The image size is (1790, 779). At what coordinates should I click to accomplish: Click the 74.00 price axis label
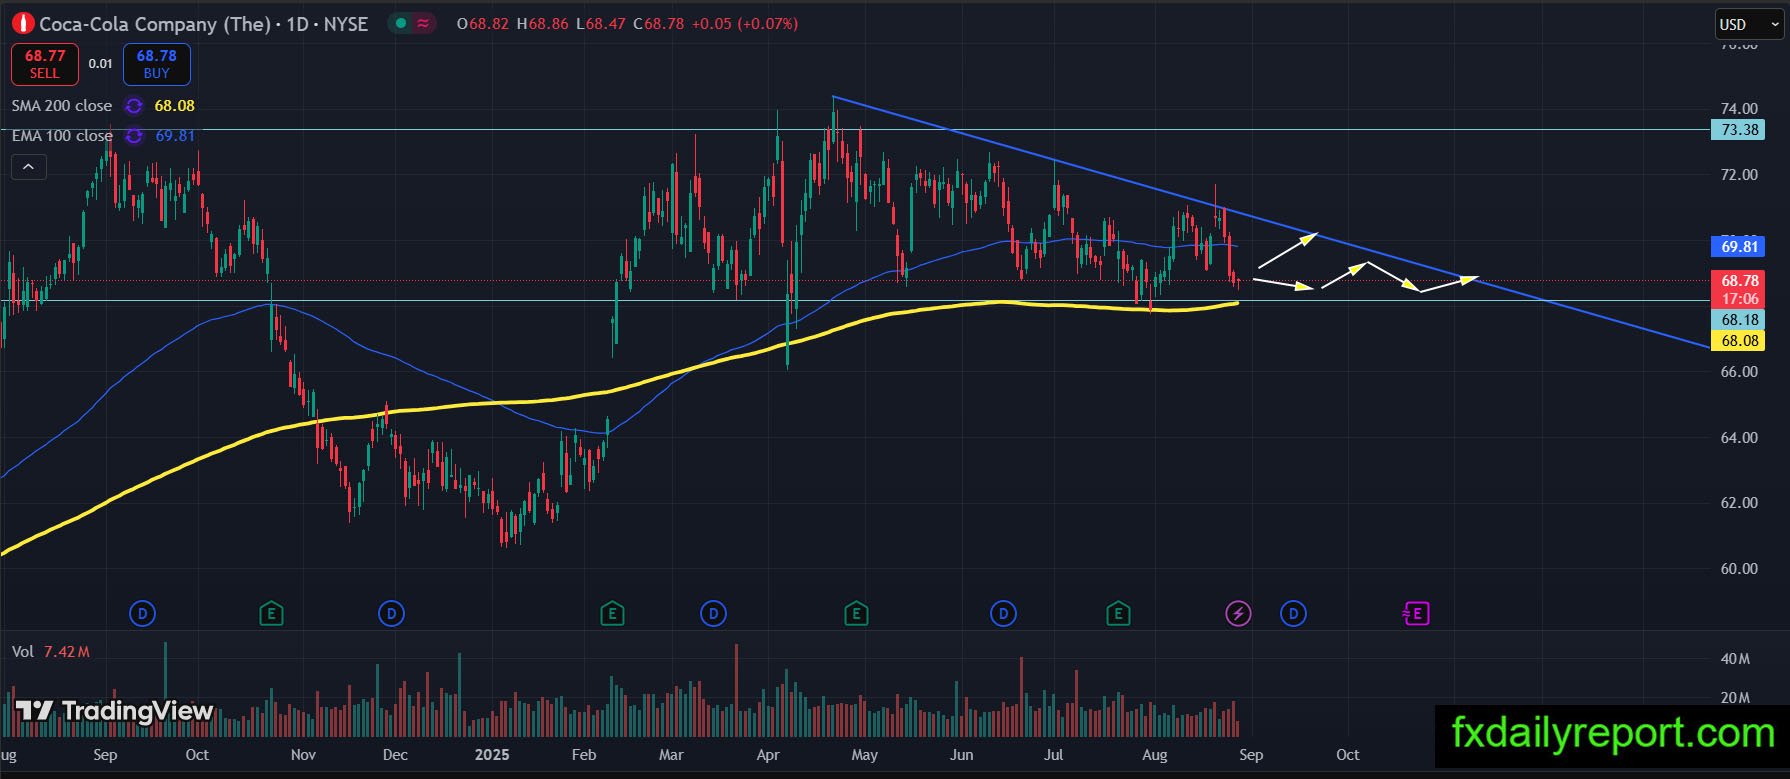click(1739, 109)
